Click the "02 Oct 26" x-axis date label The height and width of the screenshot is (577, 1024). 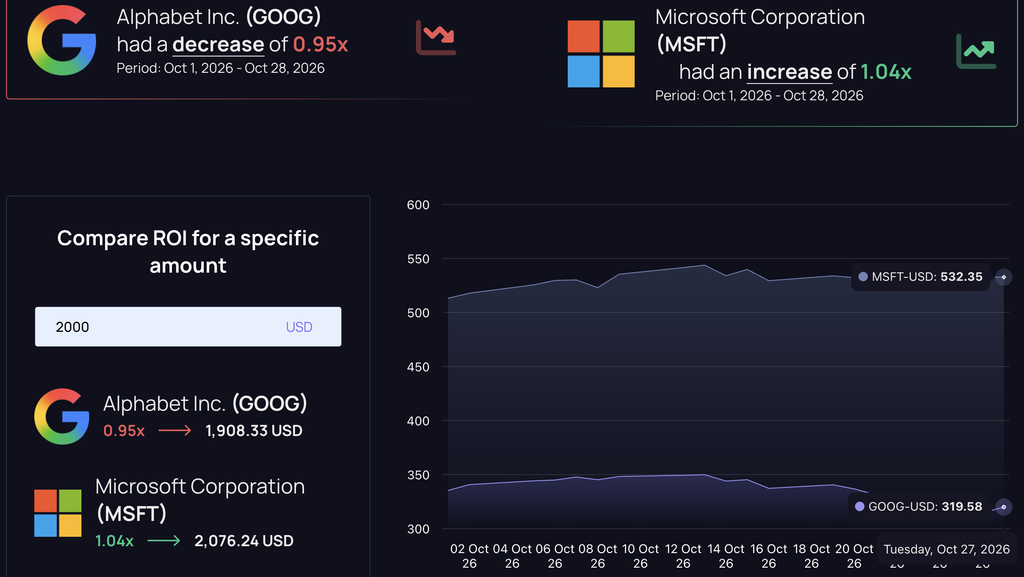pos(469,556)
